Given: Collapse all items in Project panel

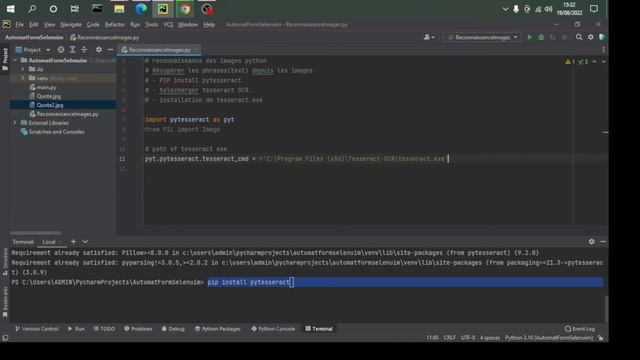Looking at the screenshot, I should tap(84, 50).
